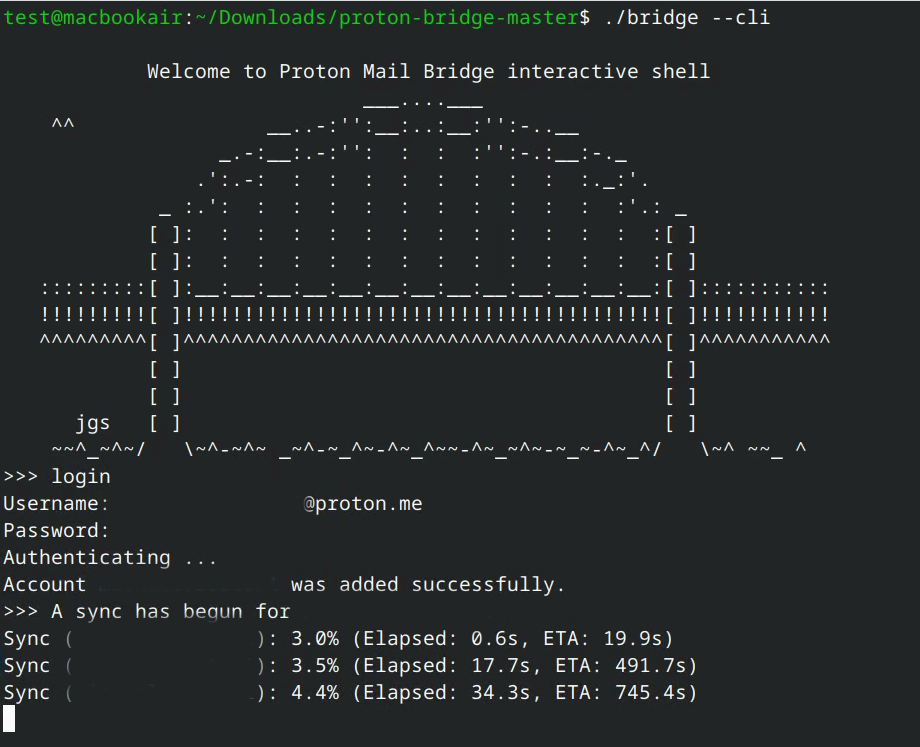Click the Username: label

pos(56,504)
